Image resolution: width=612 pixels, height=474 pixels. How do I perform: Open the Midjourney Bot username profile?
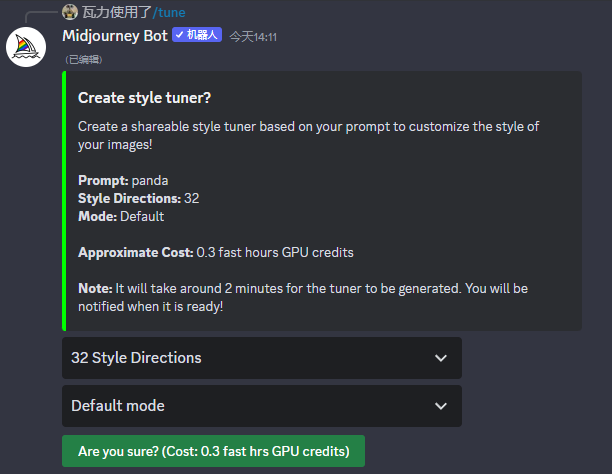point(115,36)
